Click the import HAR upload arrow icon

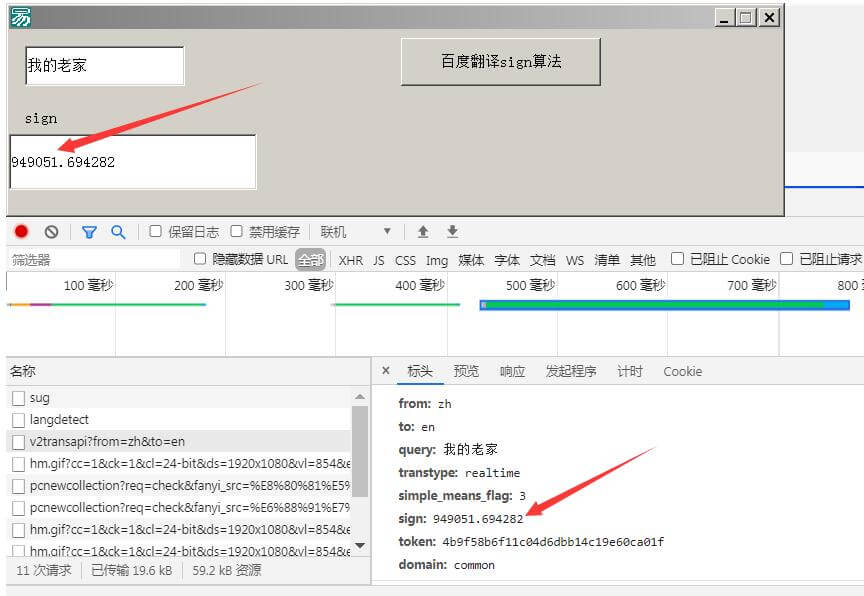click(423, 231)
